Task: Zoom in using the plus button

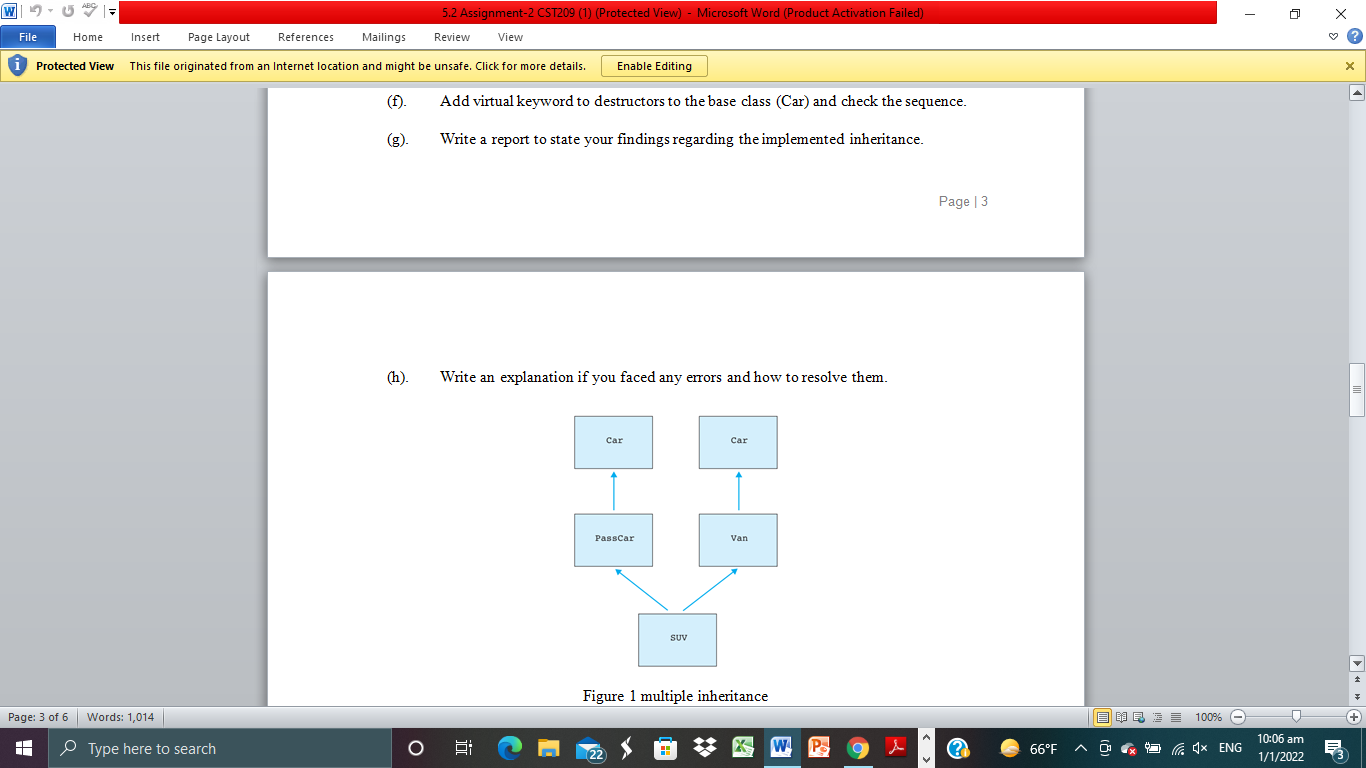Action: [x=1353, y=717]
